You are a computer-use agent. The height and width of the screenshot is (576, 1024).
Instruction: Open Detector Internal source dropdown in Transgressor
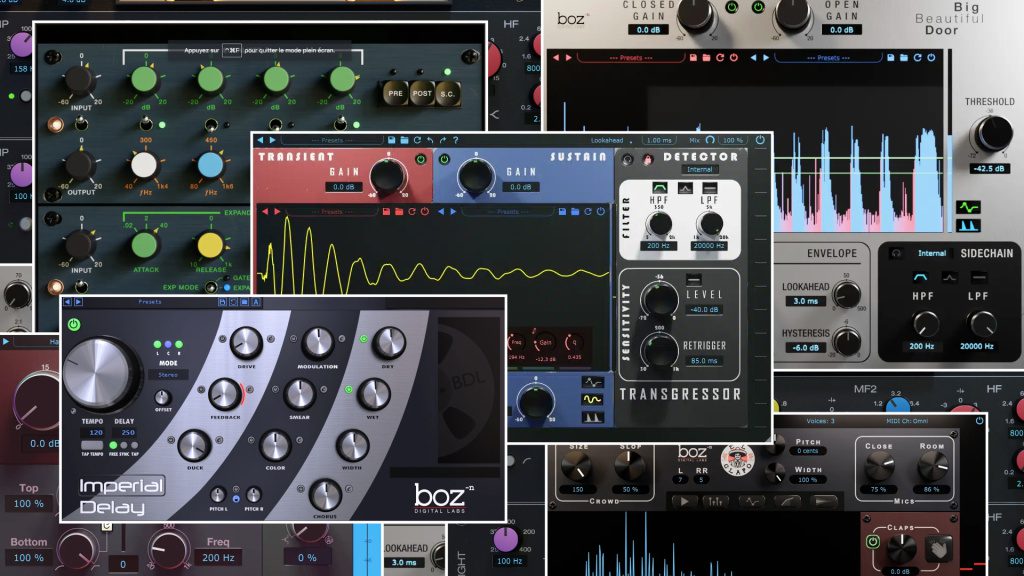click(699, 170)
